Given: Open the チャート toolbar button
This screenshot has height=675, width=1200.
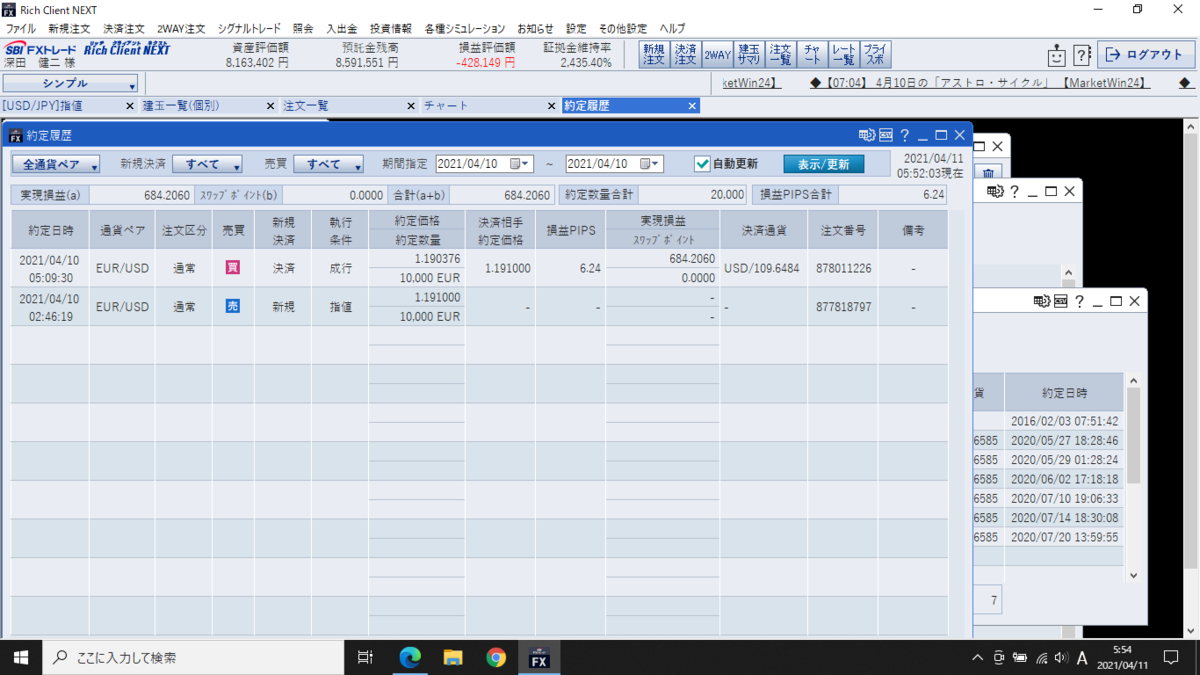Looking at the screenshot, I should click(x=812, y=55).
